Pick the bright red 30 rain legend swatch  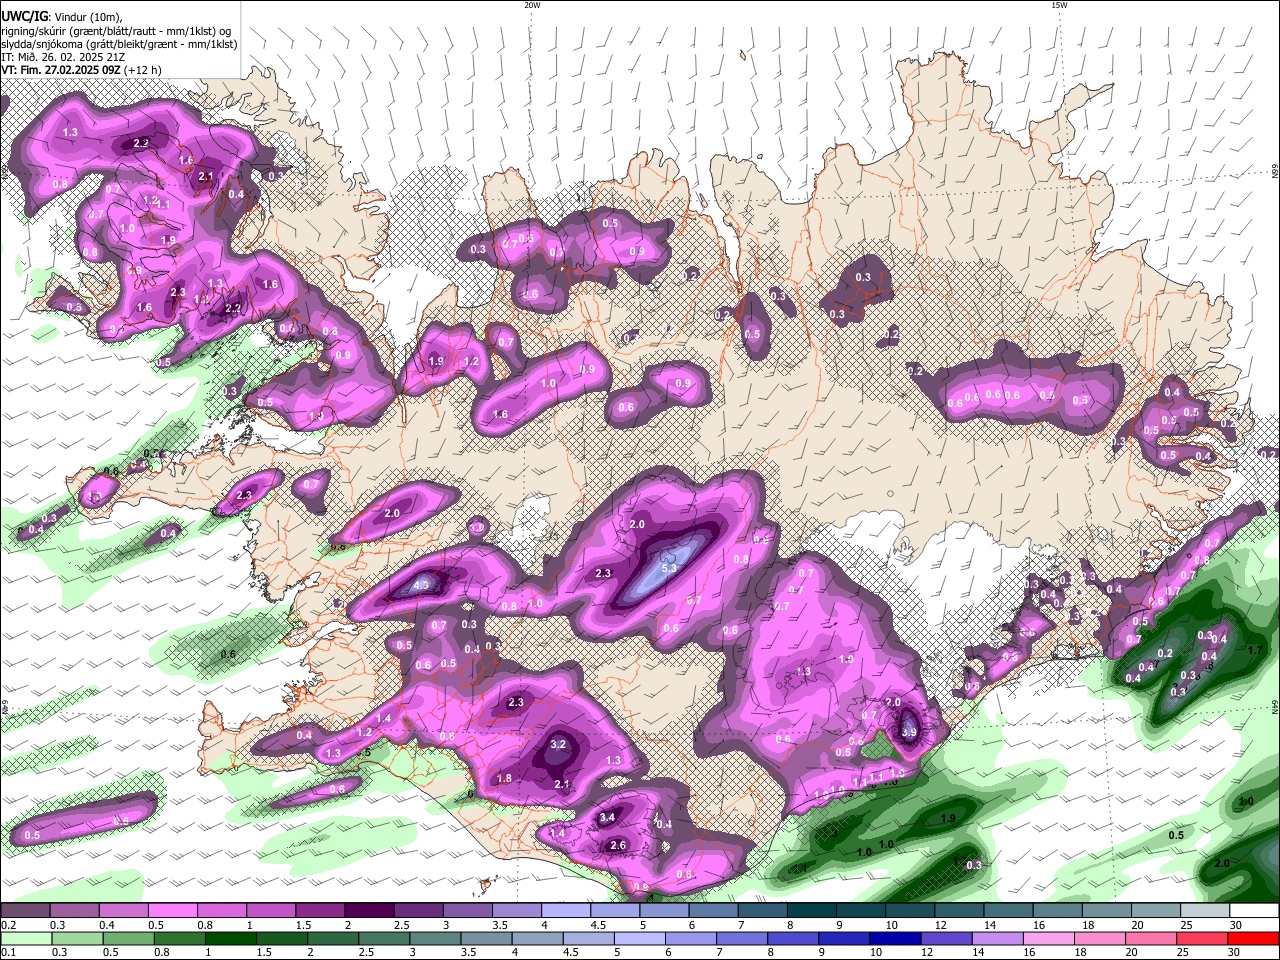1253,939
